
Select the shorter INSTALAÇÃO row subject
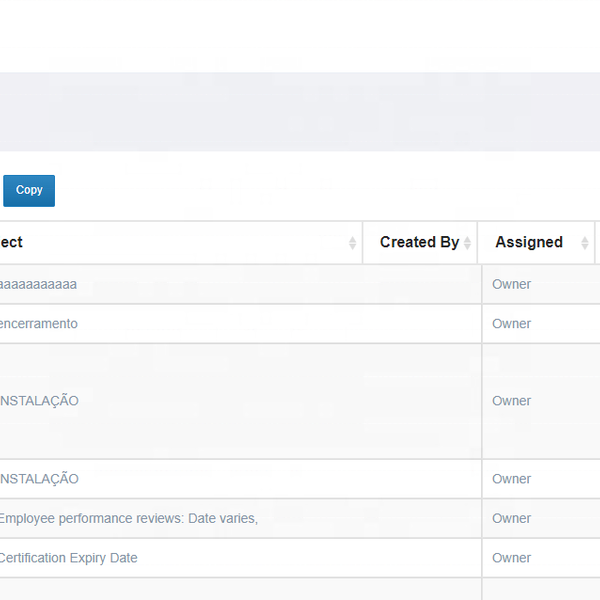pyautogui.click(x=39, y=479)
